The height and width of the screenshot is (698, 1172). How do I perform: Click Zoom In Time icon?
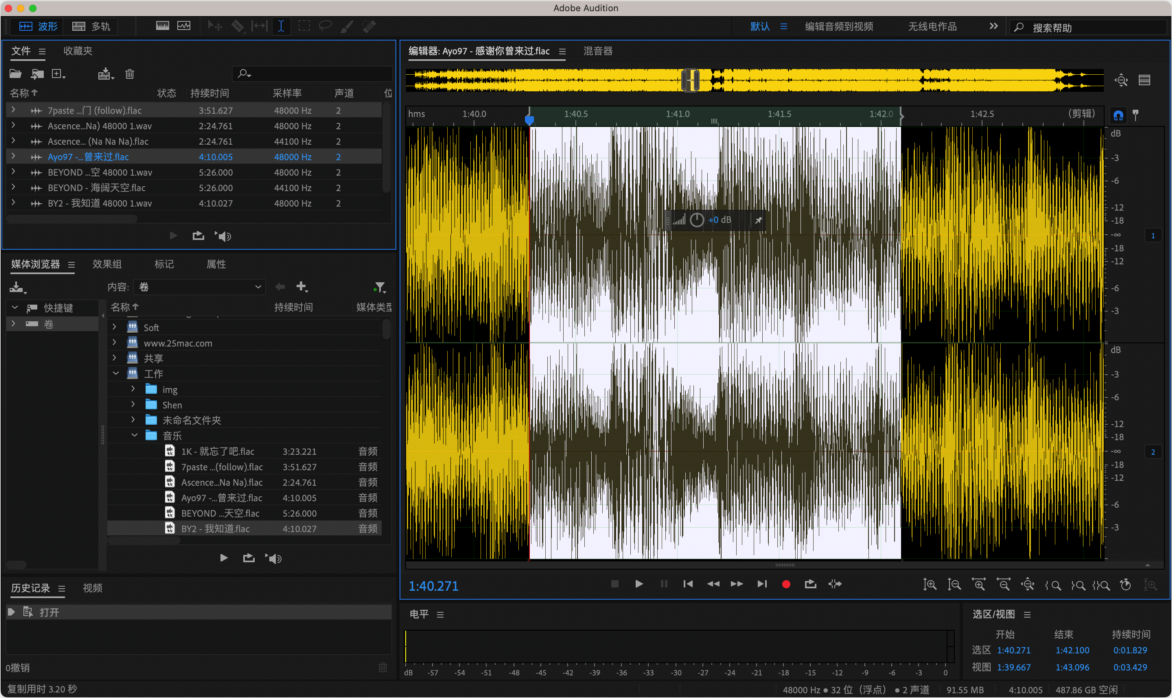[x=978, y=585]
